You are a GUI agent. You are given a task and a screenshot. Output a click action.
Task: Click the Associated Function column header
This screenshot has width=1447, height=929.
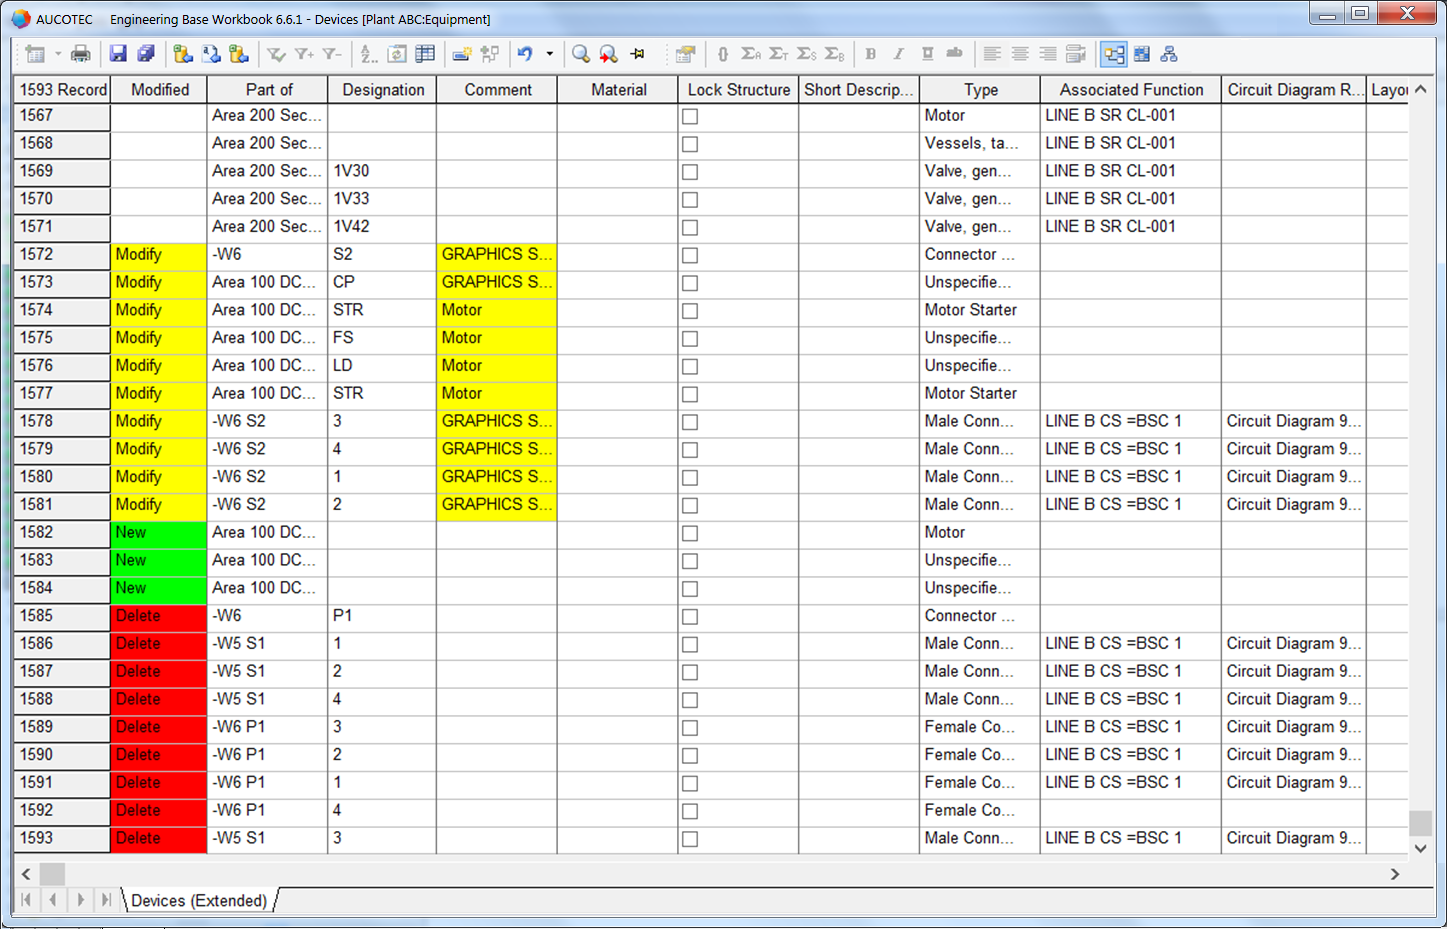[x=1130, y=90]
